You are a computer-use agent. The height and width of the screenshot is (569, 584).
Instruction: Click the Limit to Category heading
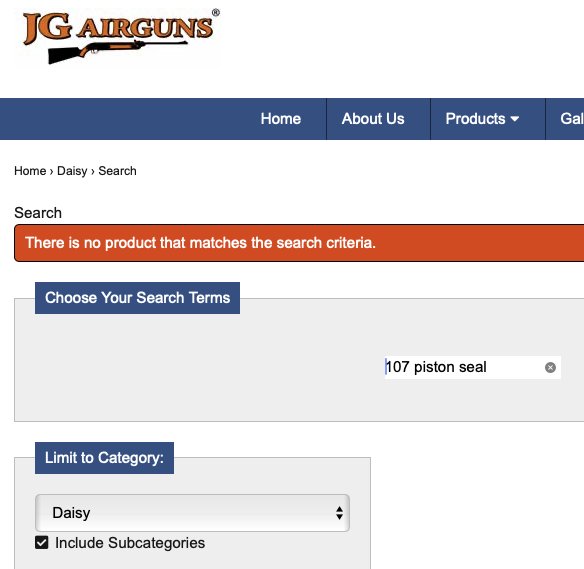[104, 458]
